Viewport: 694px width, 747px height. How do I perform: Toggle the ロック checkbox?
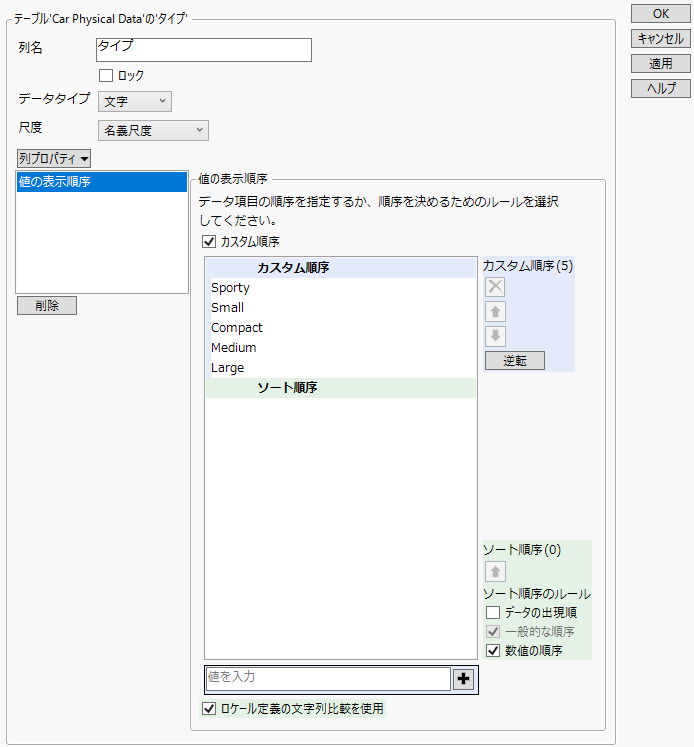(106, 76)
